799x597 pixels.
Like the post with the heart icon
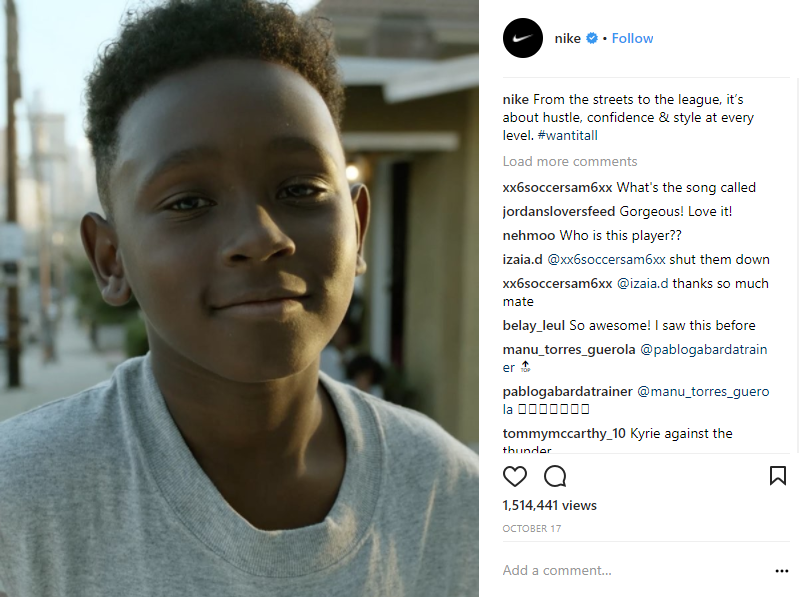point(515,476)
